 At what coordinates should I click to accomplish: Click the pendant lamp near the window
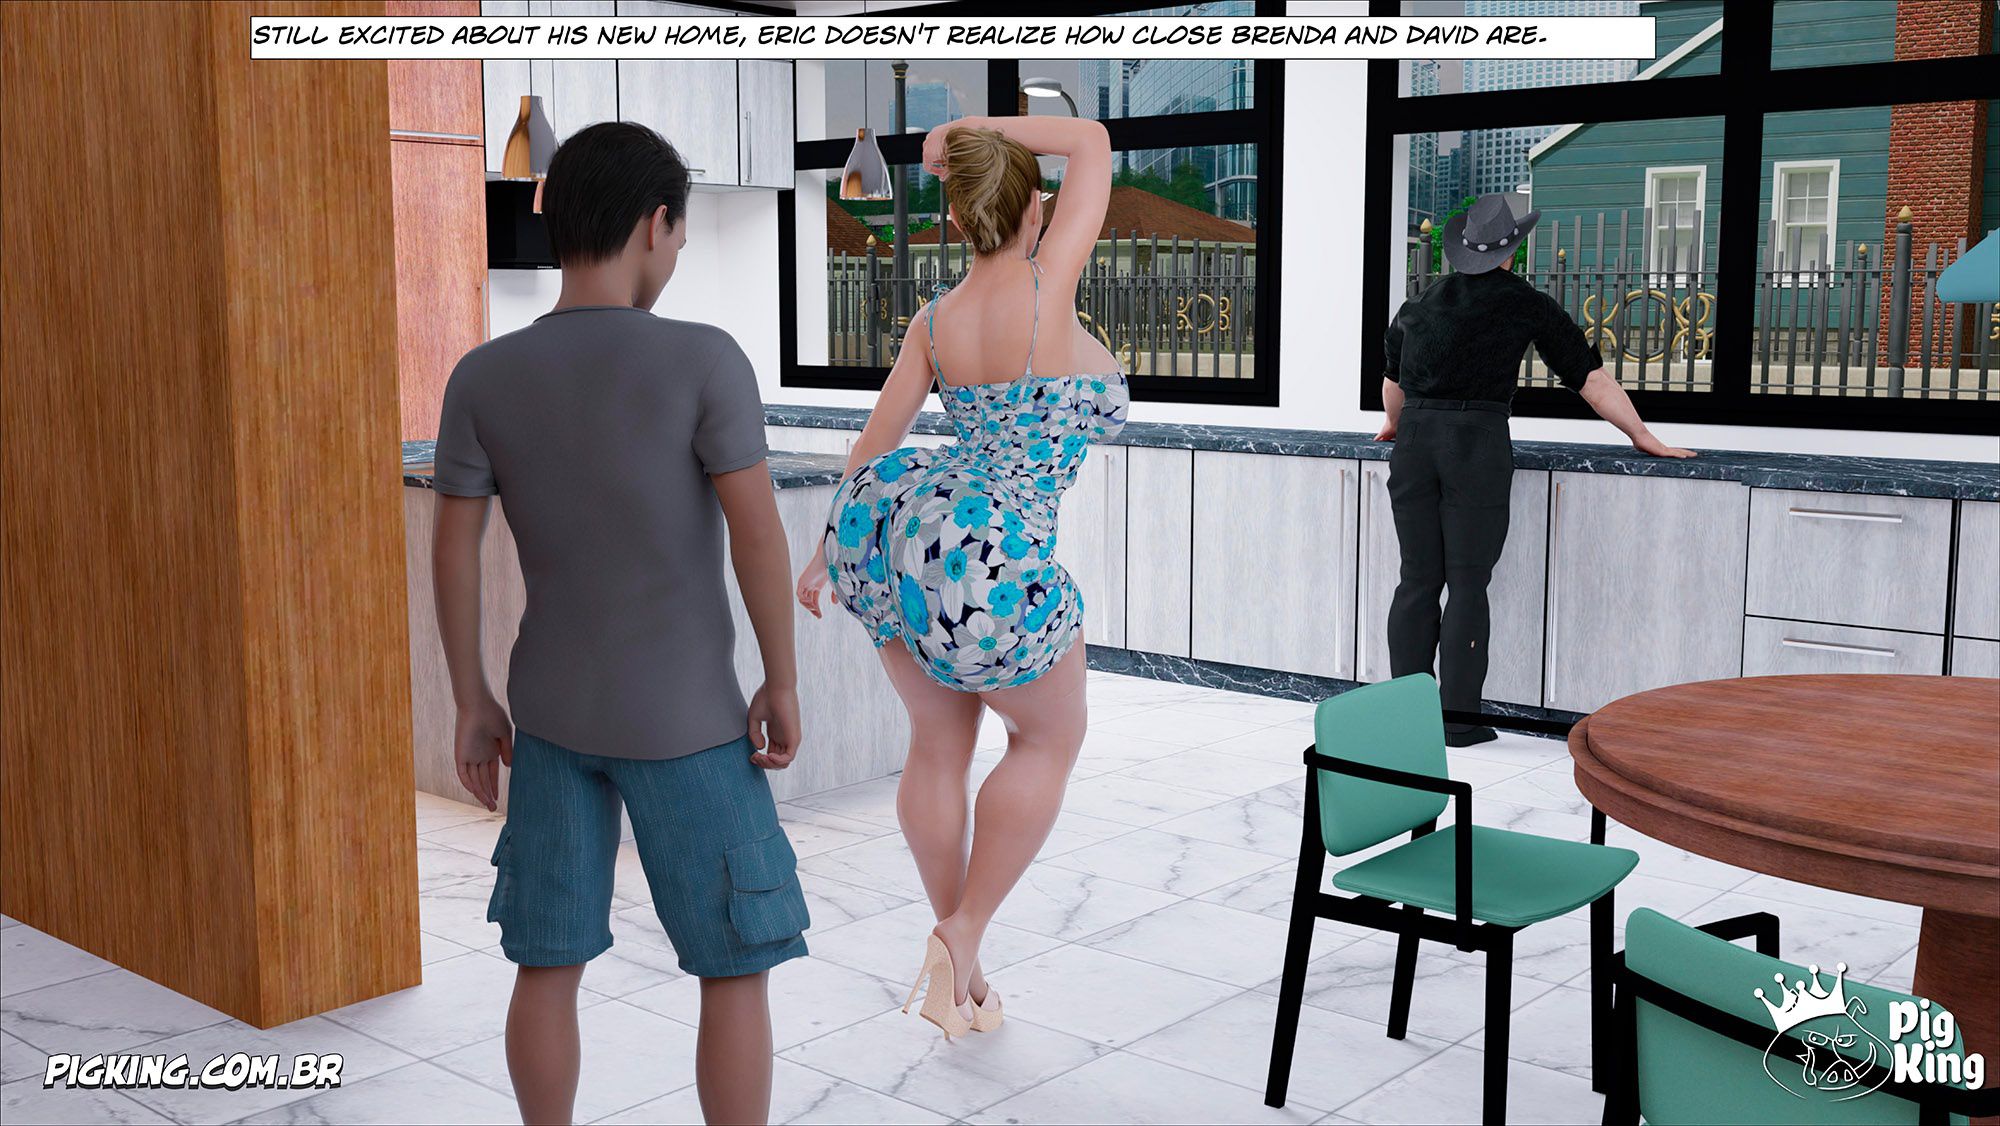864,166
